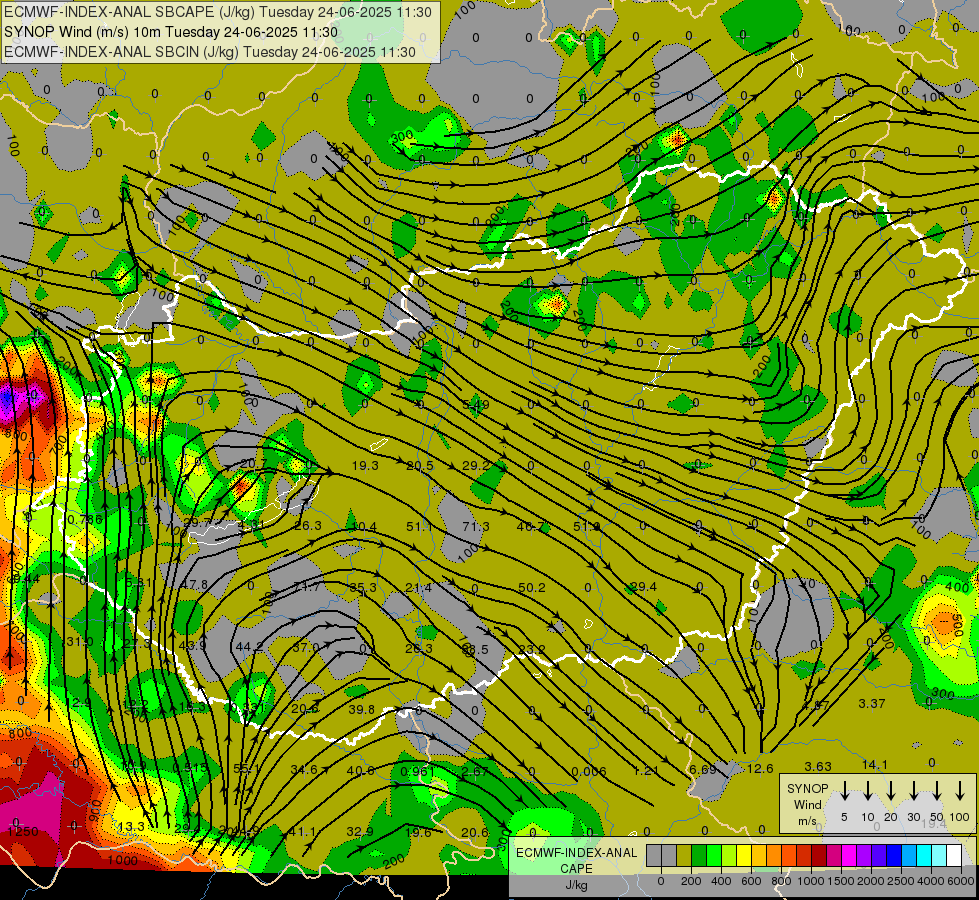Click the SYNOP Wind 10m title line
Screen dimensions: 979x900
pos(171,32)
